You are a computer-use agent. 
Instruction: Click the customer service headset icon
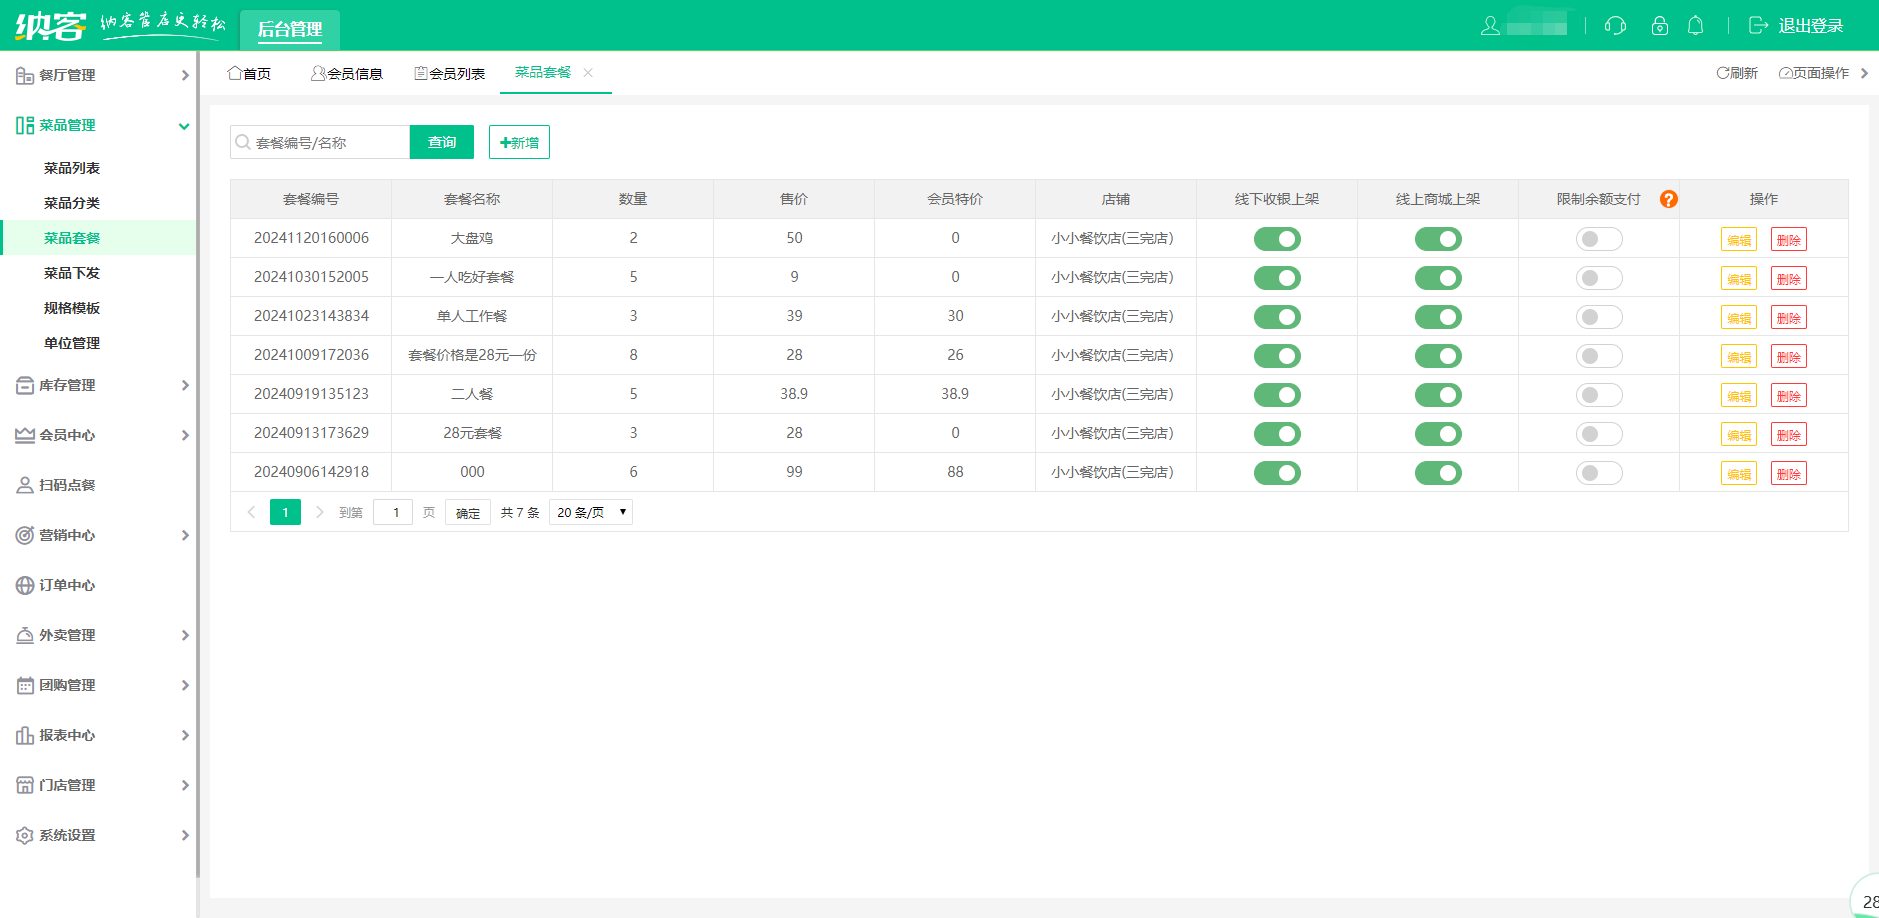[1615, 26]
